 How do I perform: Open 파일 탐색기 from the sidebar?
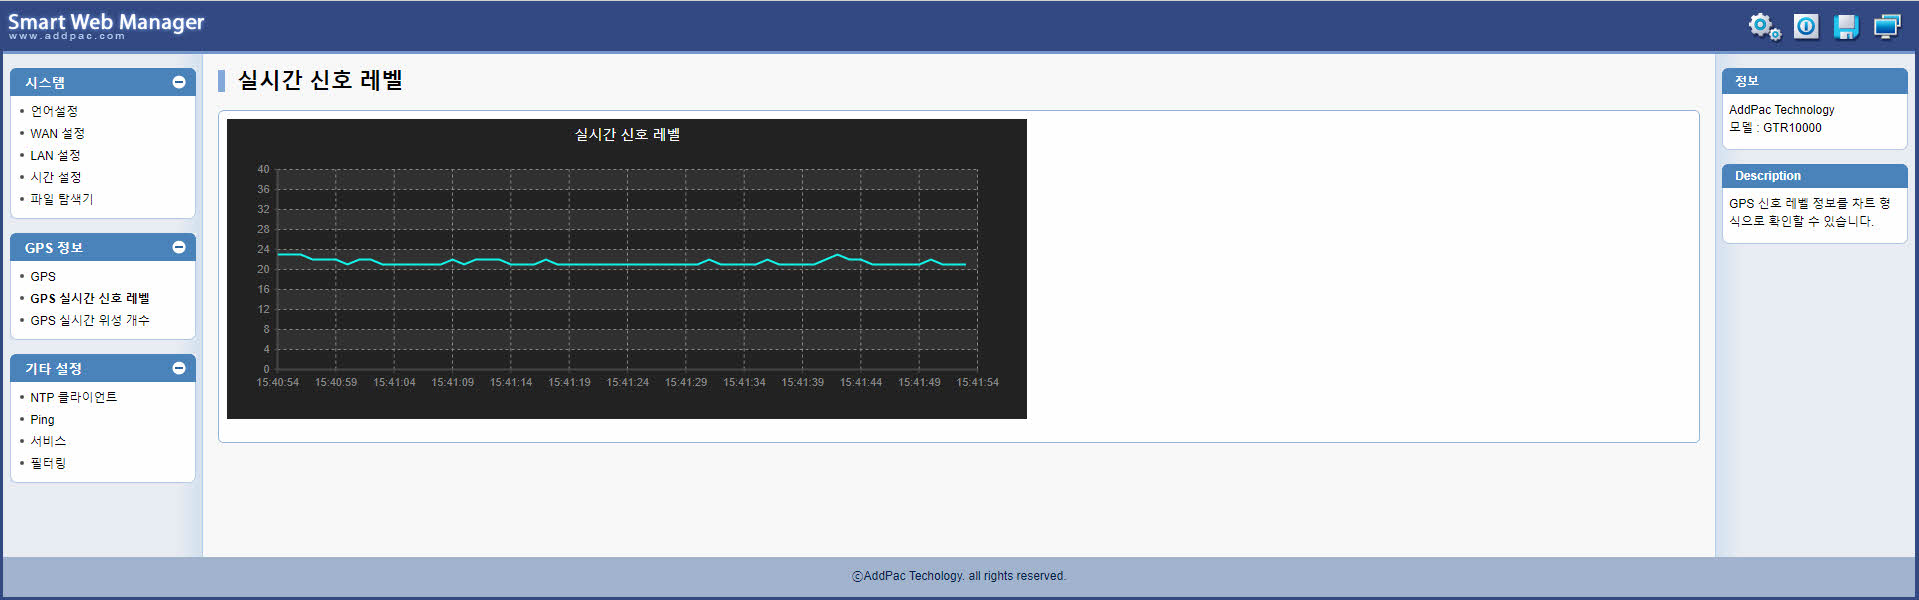pyautogui.click(x=61, y=199)
